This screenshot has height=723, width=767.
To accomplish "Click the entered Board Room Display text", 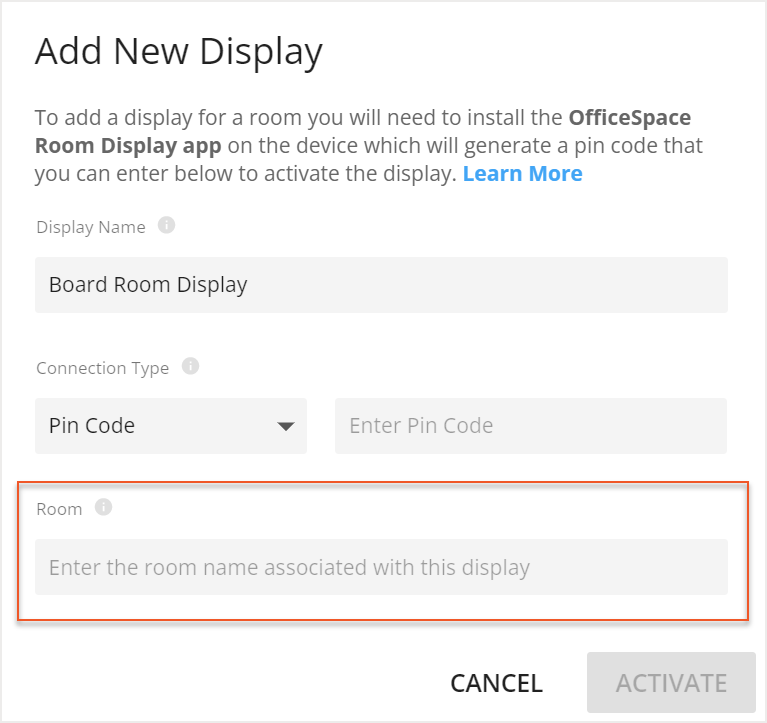I will point(148,285).
